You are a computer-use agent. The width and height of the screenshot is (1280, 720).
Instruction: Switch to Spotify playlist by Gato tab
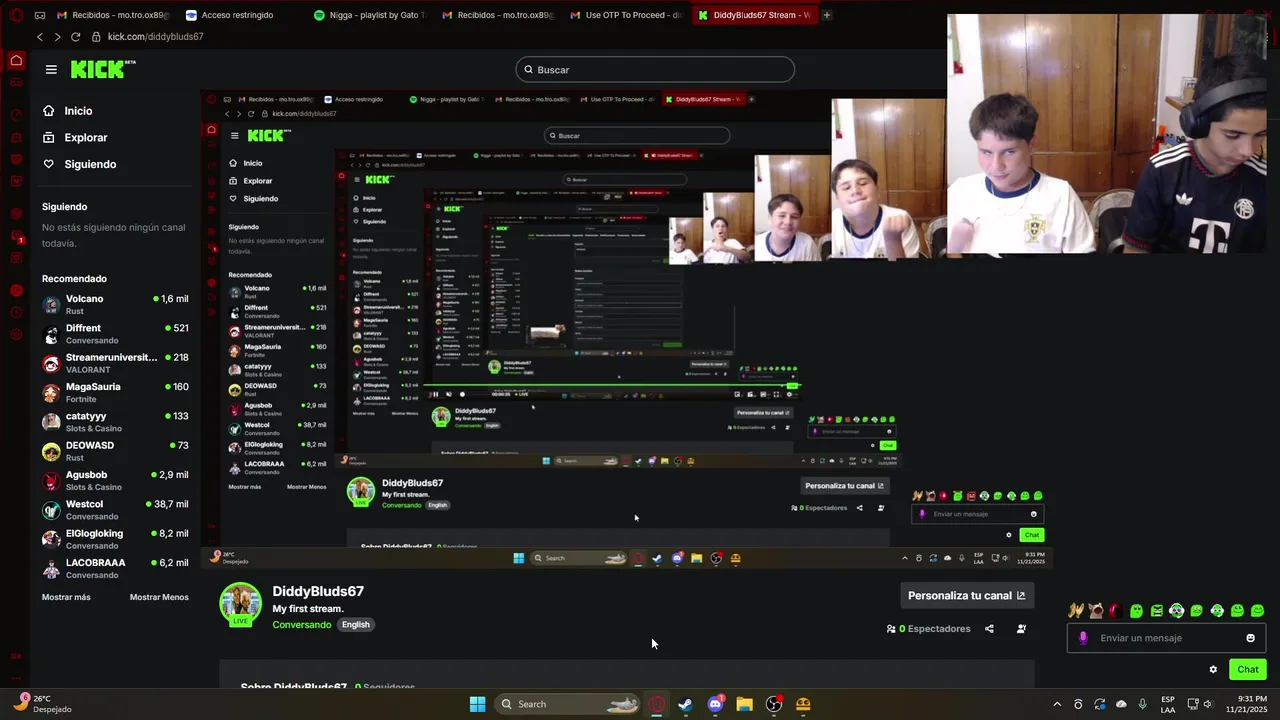[x=370, y=15]
